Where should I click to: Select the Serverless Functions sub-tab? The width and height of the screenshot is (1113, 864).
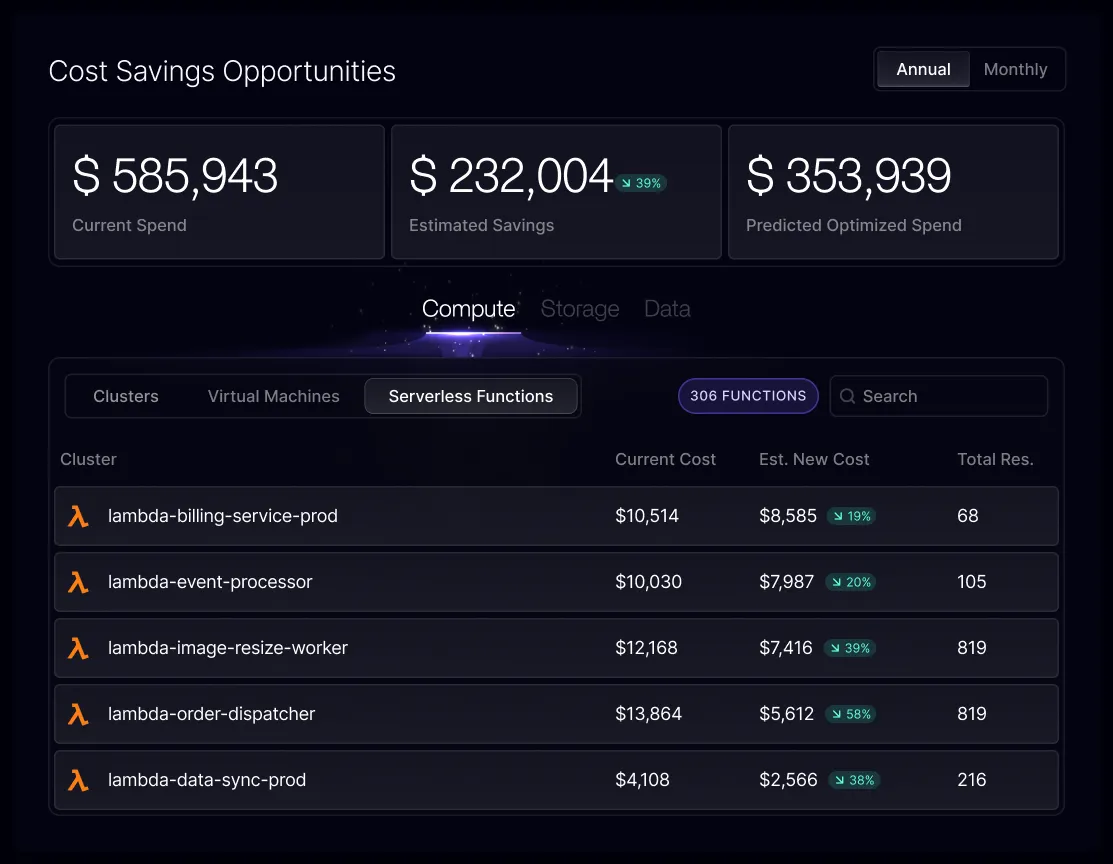click(x=471, y=396)
